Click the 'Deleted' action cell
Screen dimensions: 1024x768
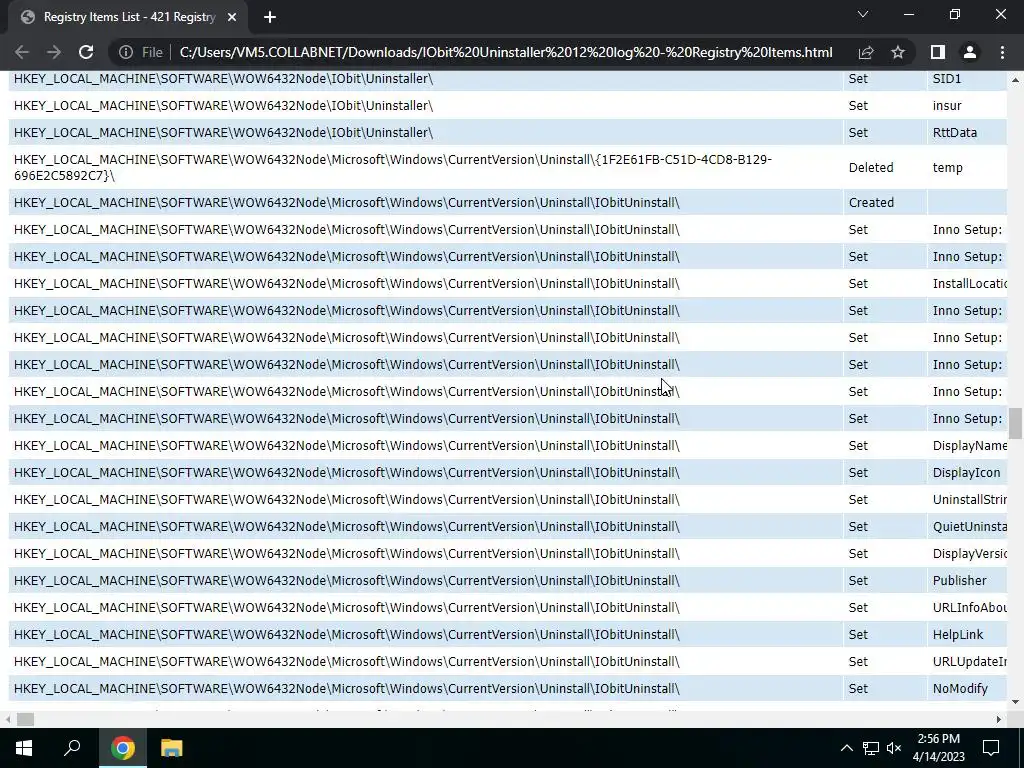click(884, 168)
